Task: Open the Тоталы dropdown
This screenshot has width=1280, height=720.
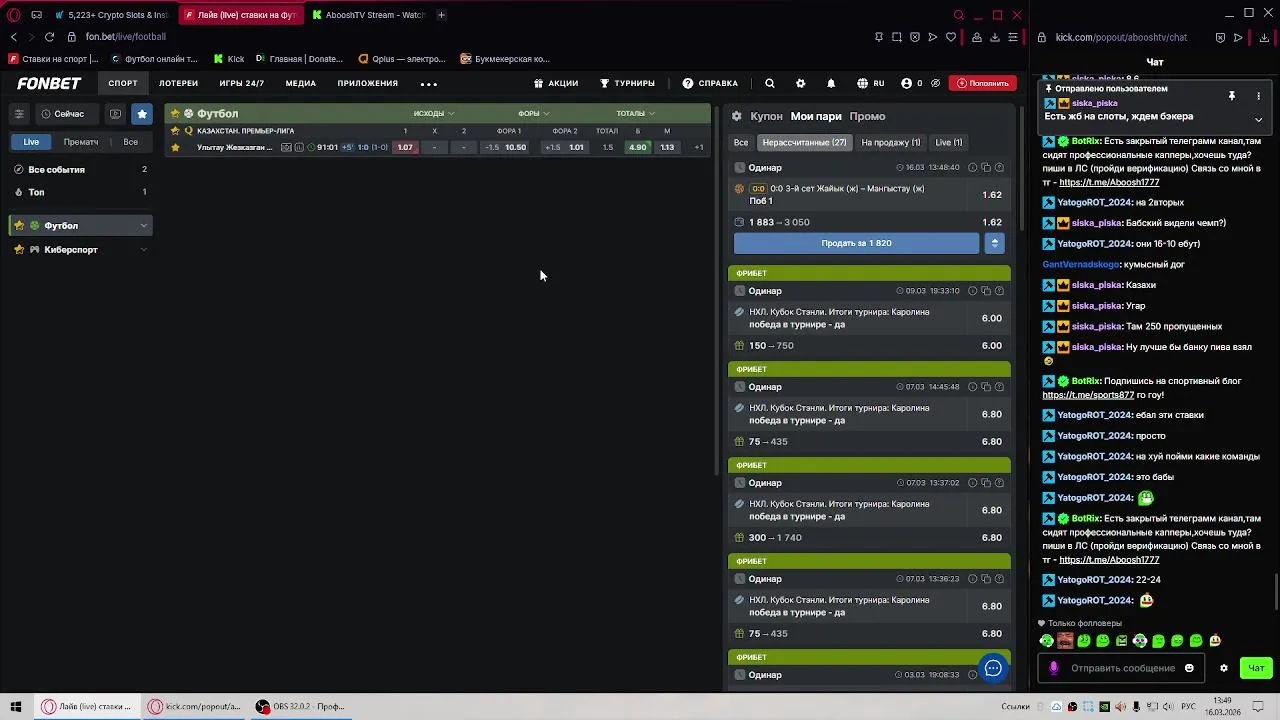Action: [x=635, y=113]
